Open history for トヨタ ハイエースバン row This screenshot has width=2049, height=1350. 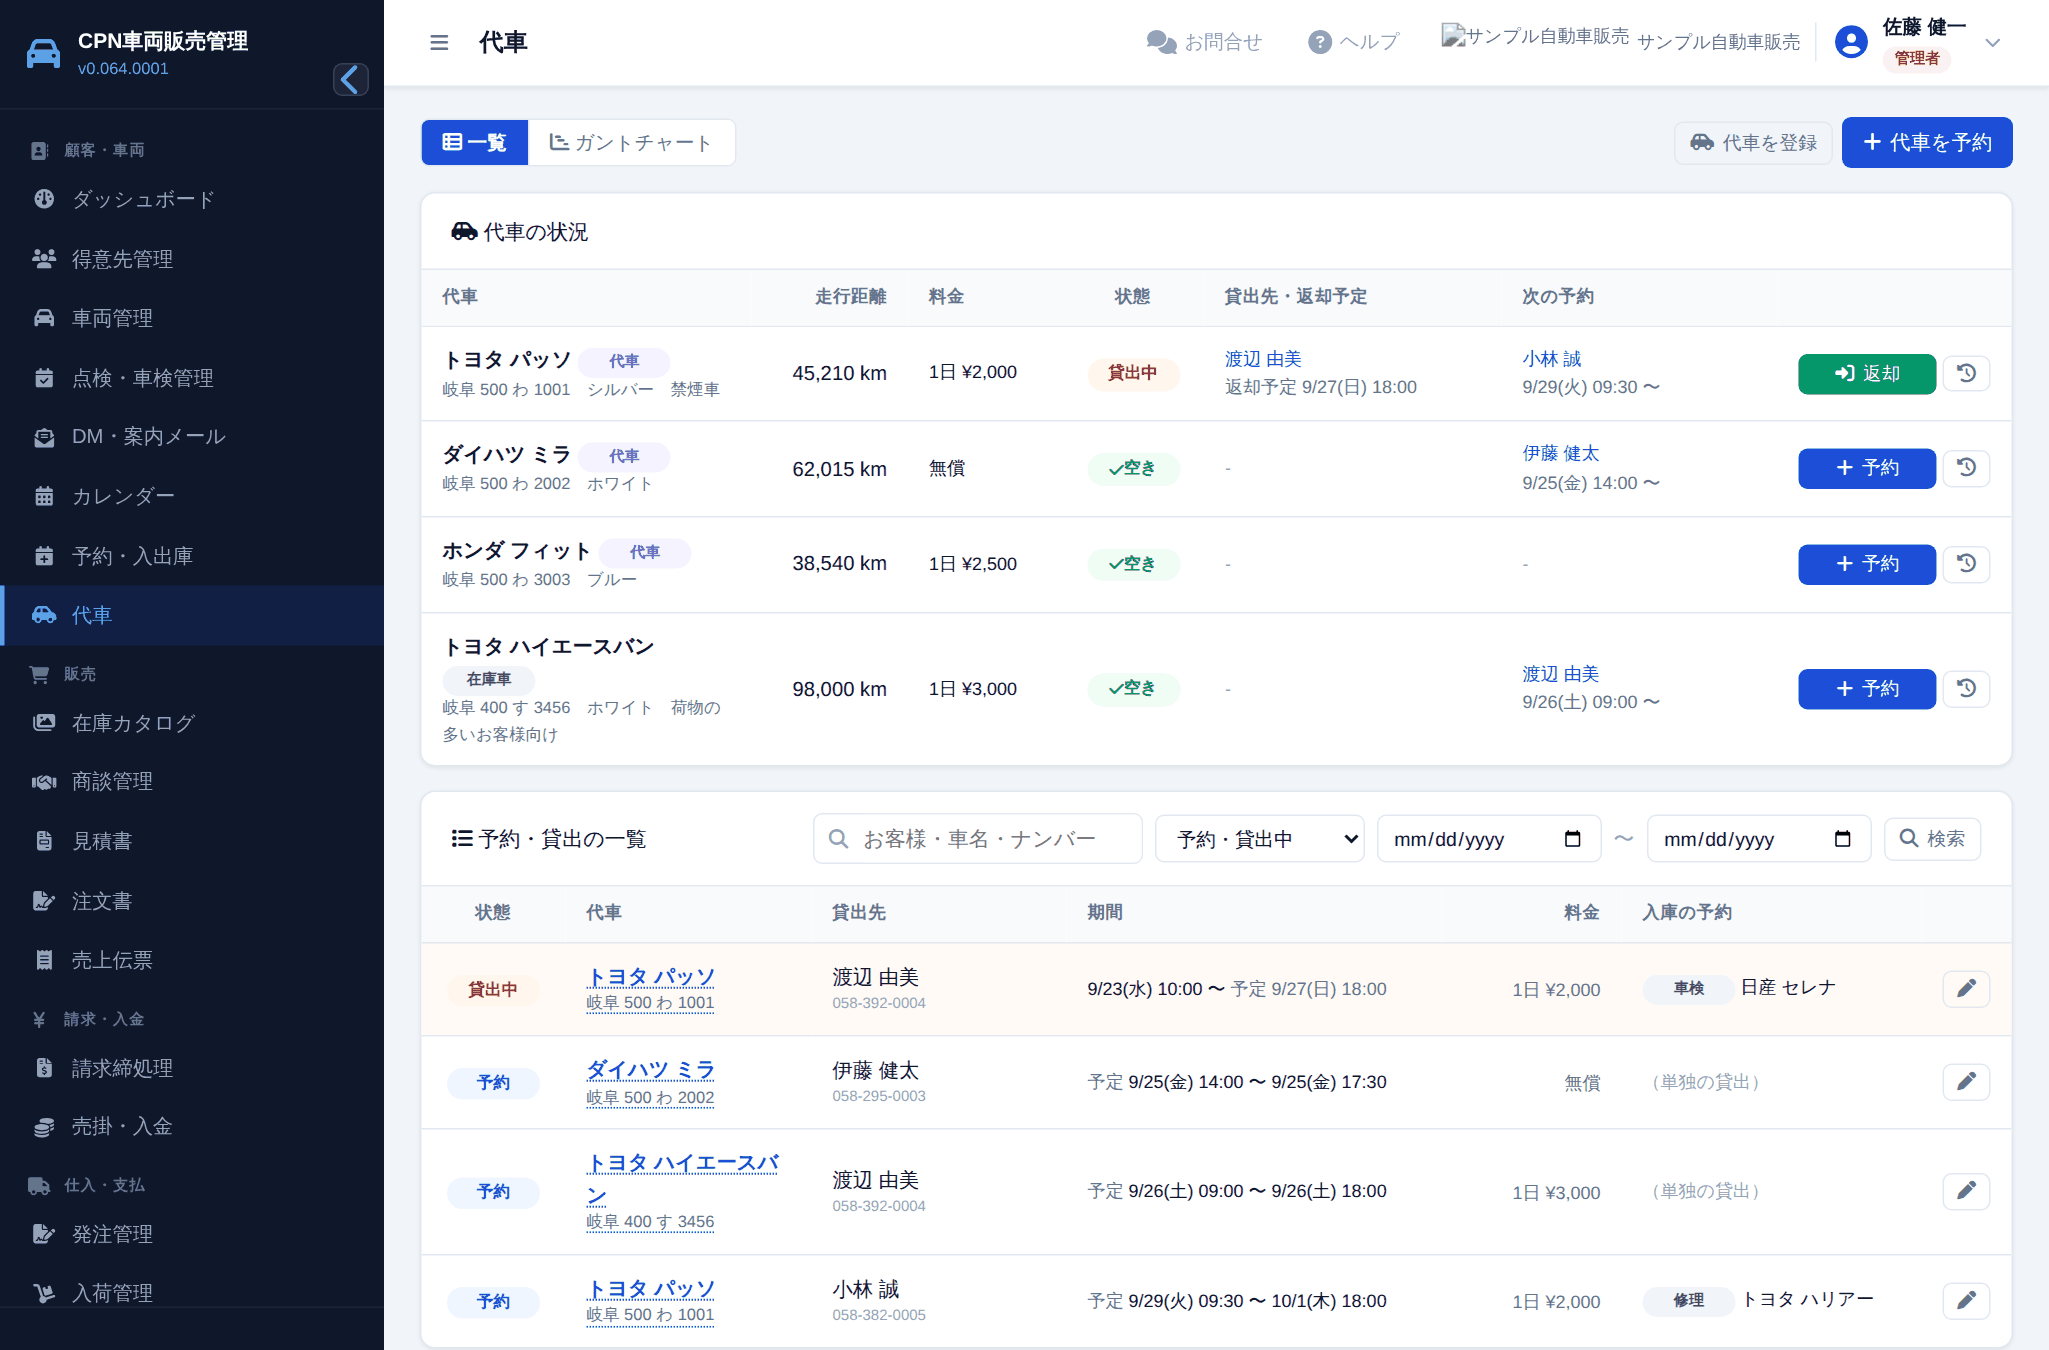[1966, 688]
